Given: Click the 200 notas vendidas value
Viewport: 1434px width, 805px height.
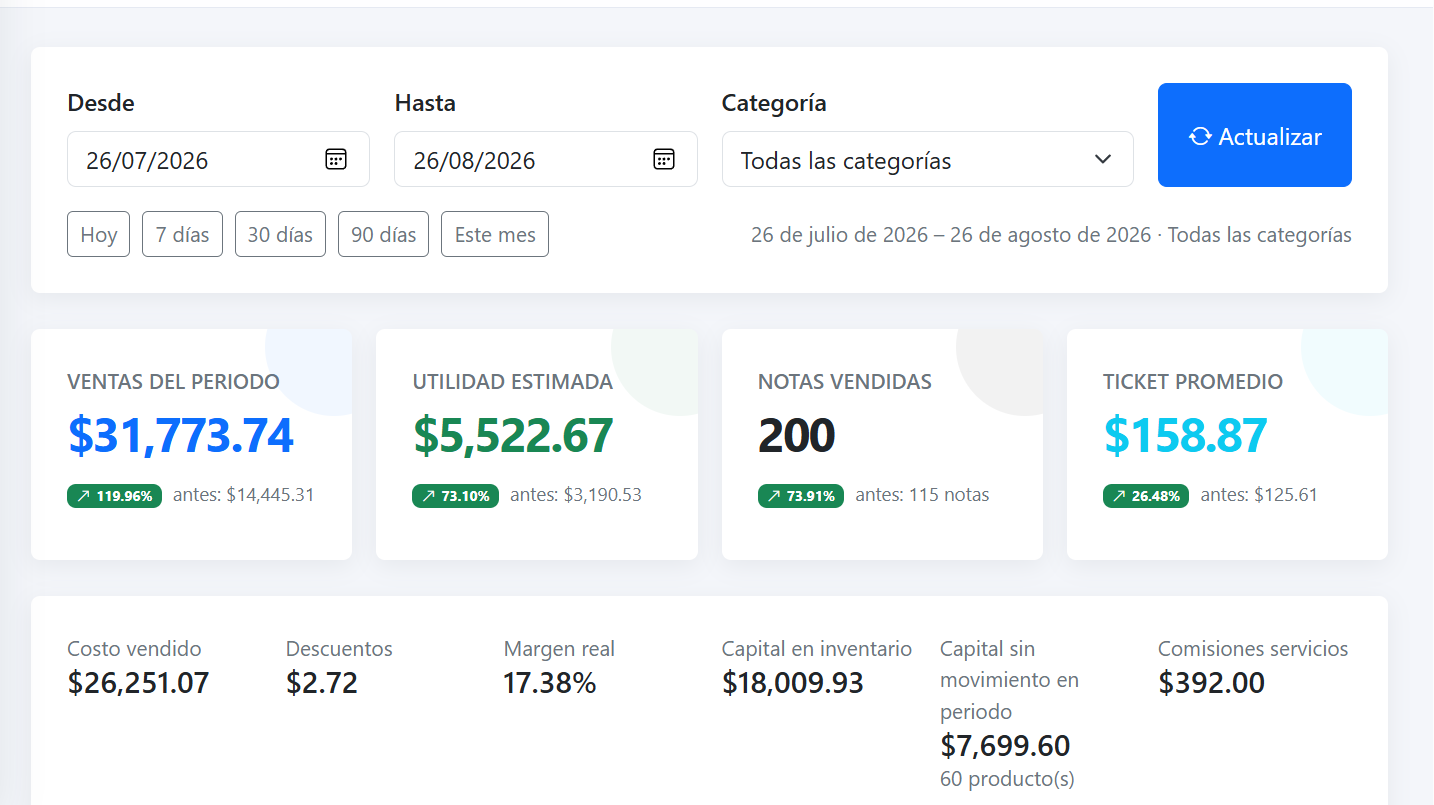Looking at the screenshot, I should pyautogui.click(x=797, y=436).
